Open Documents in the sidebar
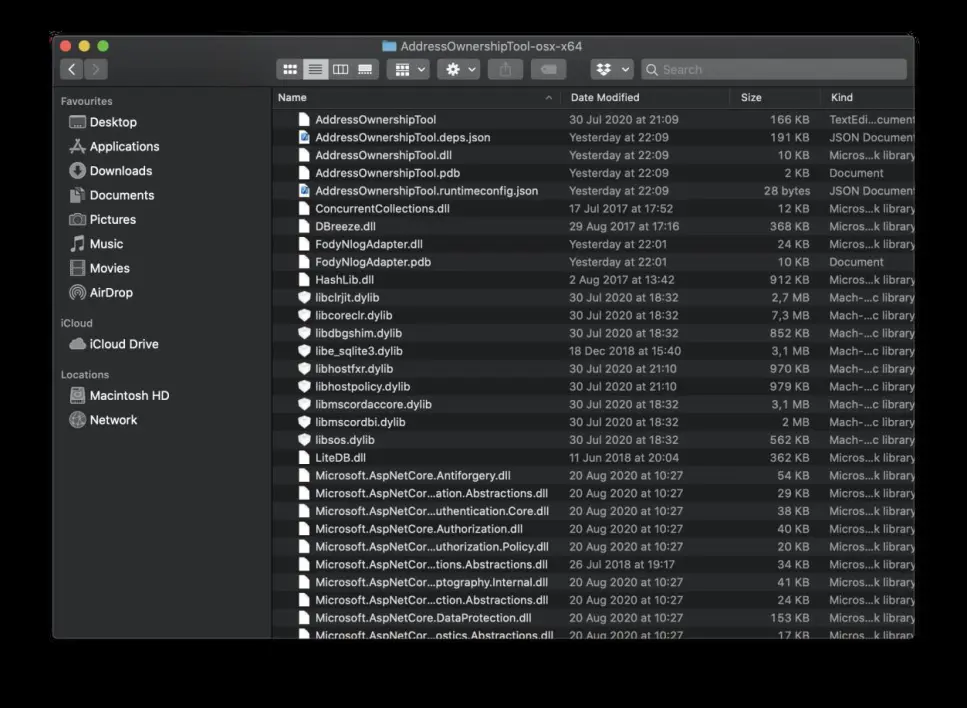The height and width of the screenshot is (708, 967). 112,195
